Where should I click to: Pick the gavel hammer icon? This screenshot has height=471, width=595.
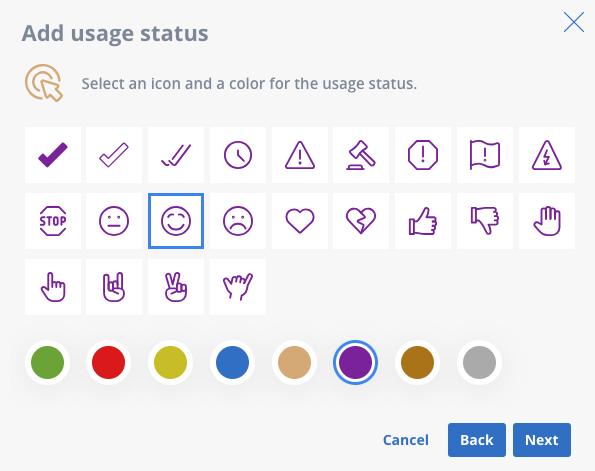click(361, 155)
